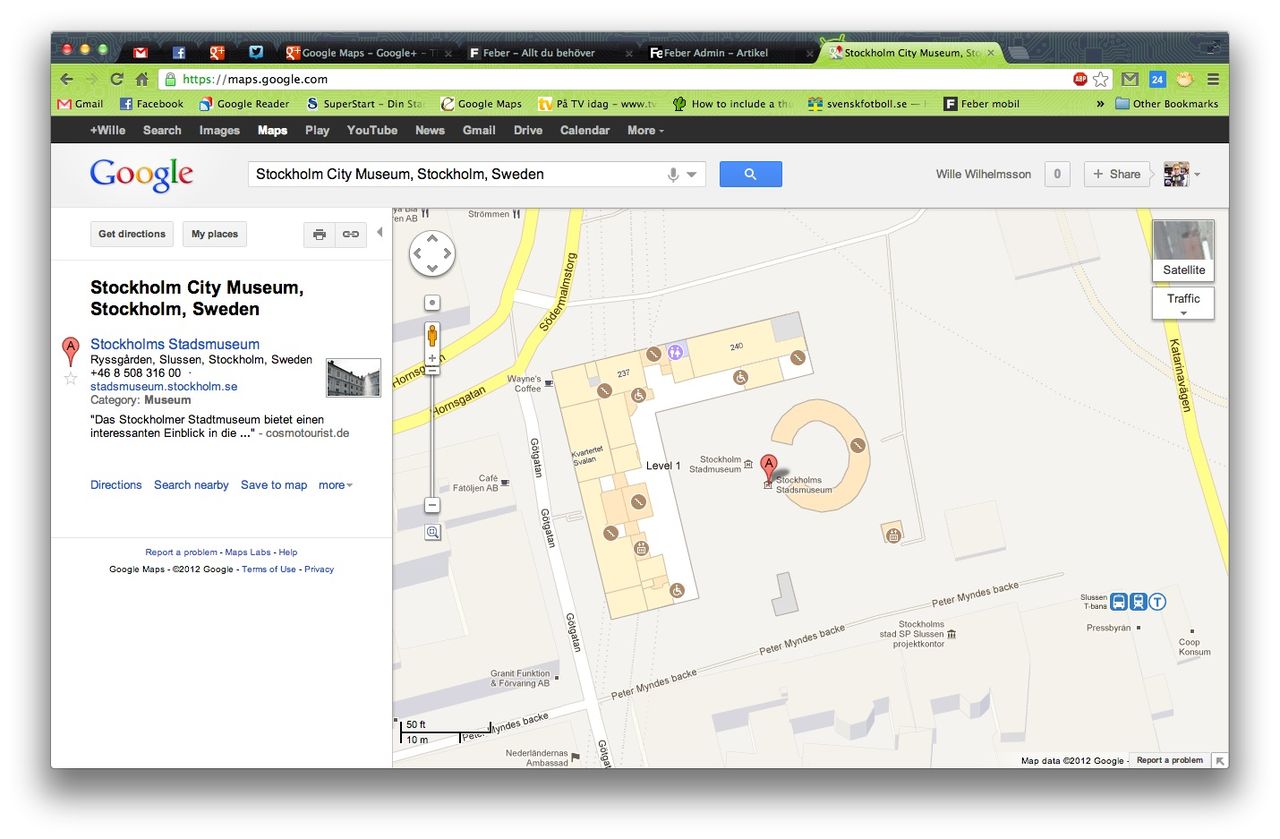1280x839 pixels.
Task: Click the zoom slider handle
Action: pyautogui.click(x=432, y=370)
